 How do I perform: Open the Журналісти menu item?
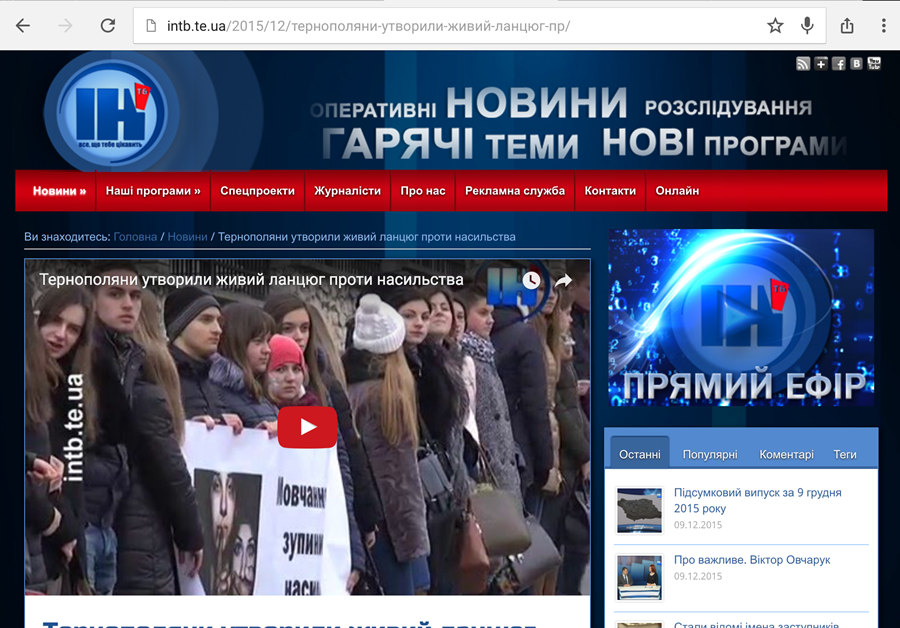[x=347, y=191]
